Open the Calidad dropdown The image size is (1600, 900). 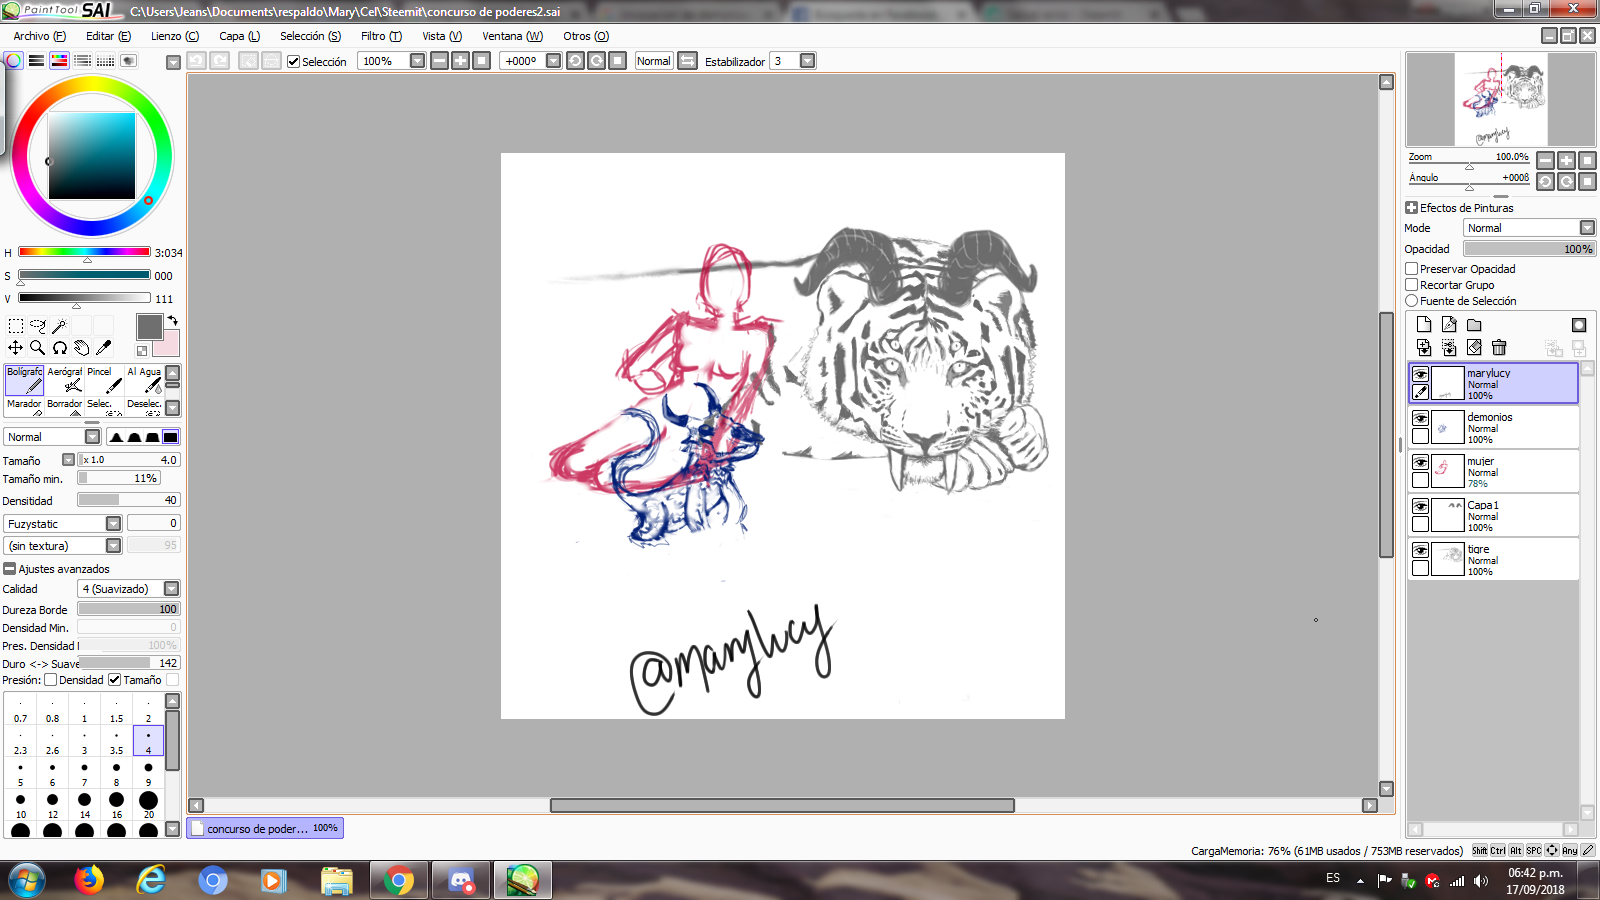[172, 589]
